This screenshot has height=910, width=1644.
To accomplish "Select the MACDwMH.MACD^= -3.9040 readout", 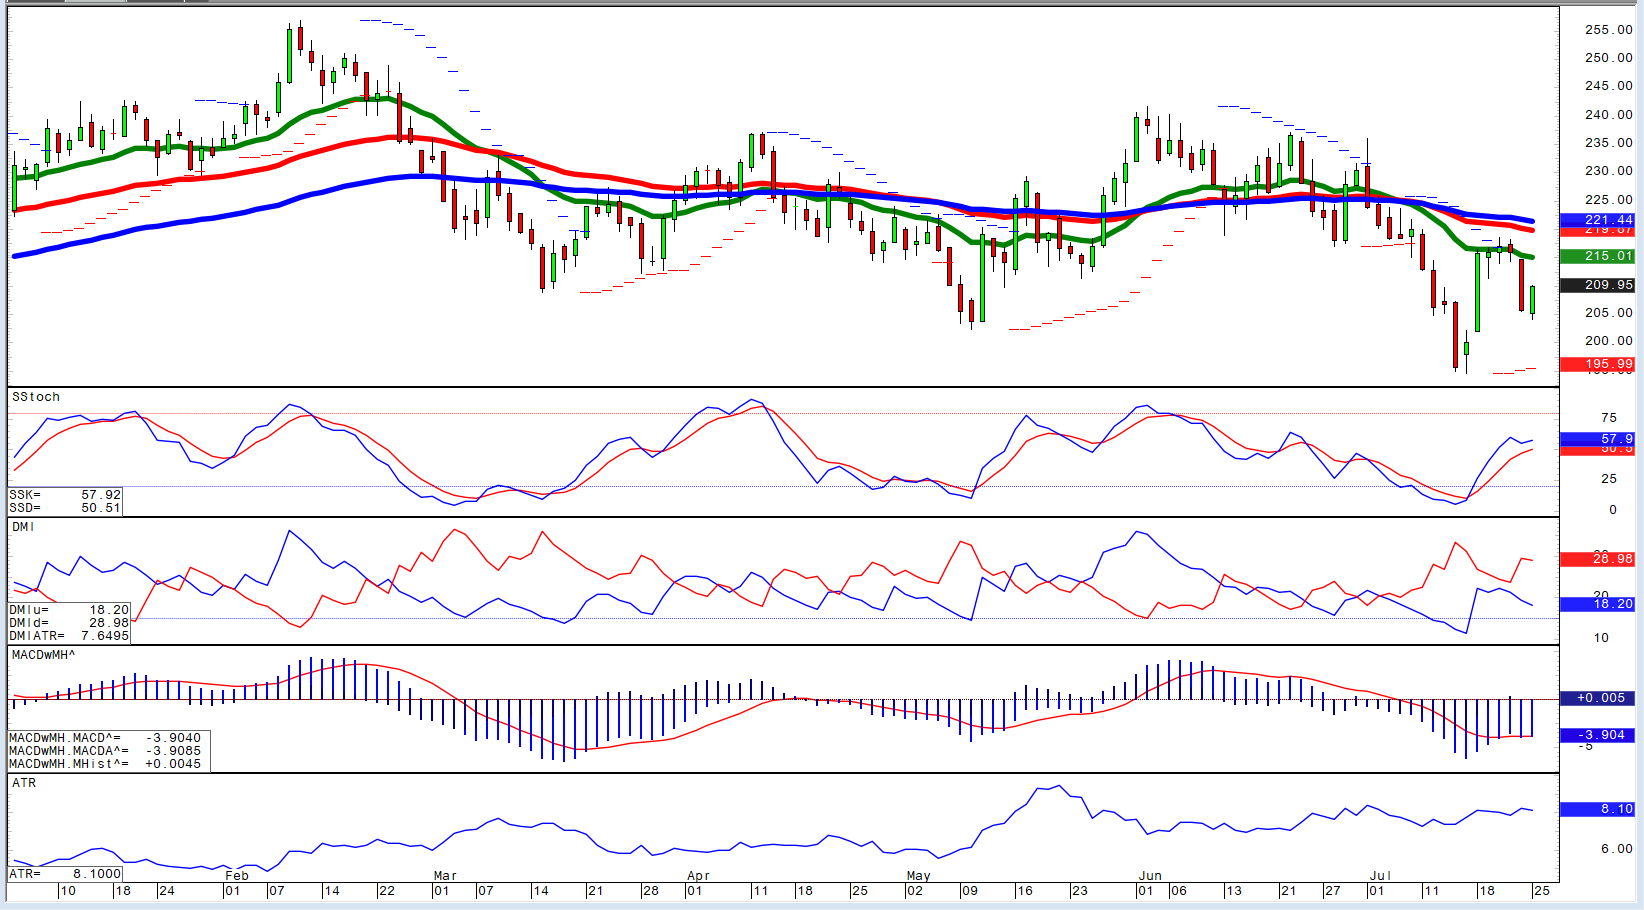I will (106, 738).
